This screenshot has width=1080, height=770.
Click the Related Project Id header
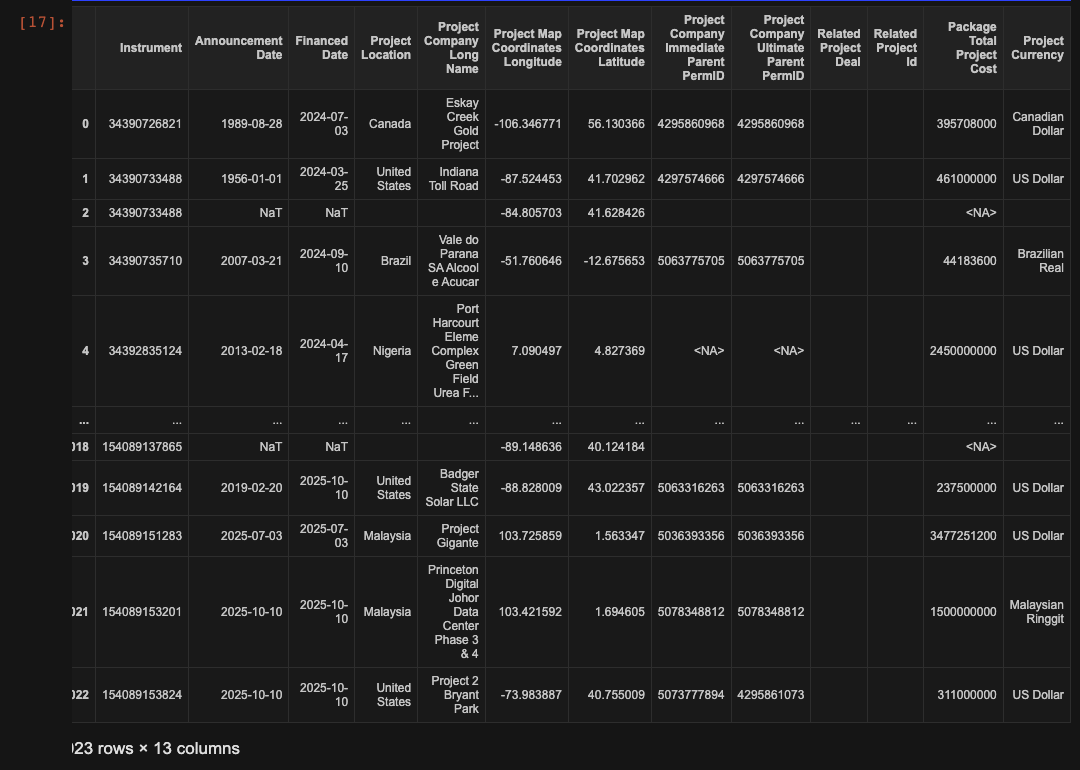(895, 48)
